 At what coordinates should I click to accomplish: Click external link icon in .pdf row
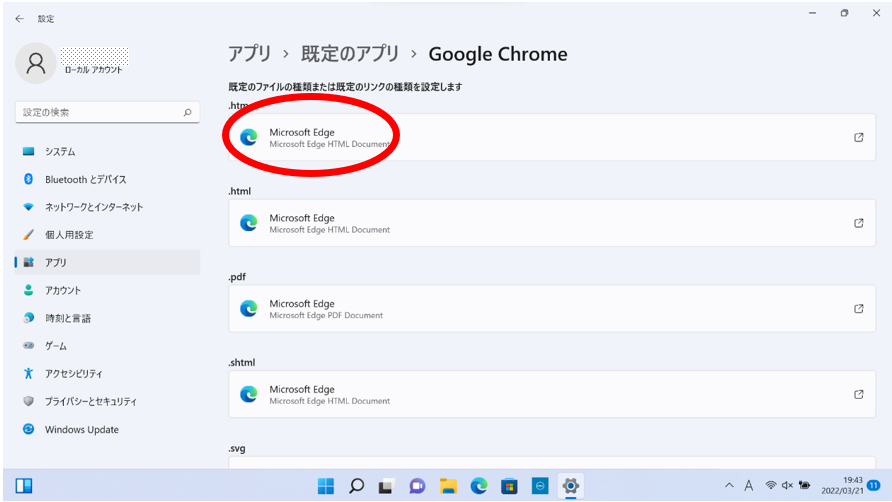pos(859,308)
